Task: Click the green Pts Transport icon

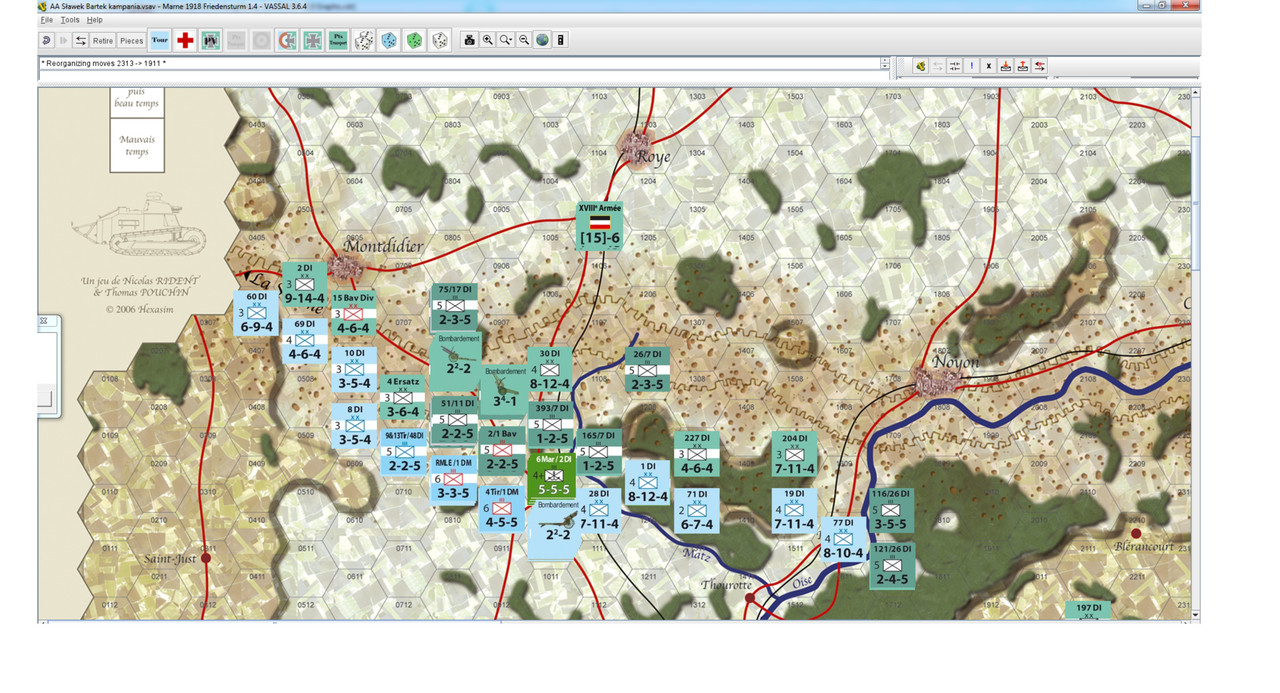Action: [x=338, y=41]
